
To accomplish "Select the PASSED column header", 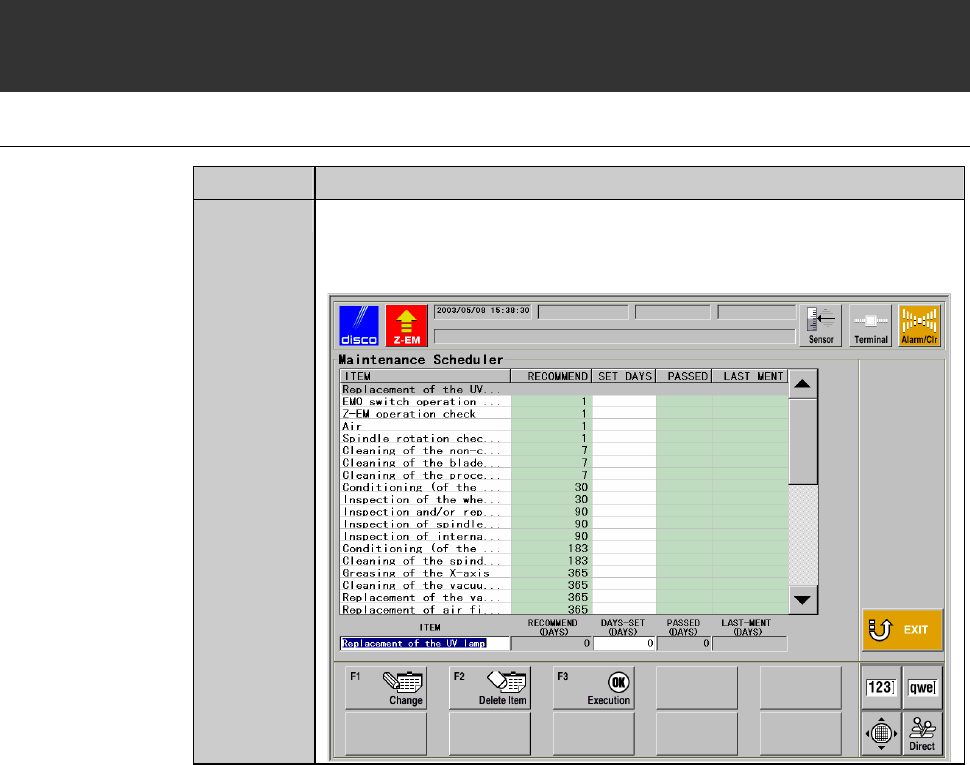I will 684,376.
